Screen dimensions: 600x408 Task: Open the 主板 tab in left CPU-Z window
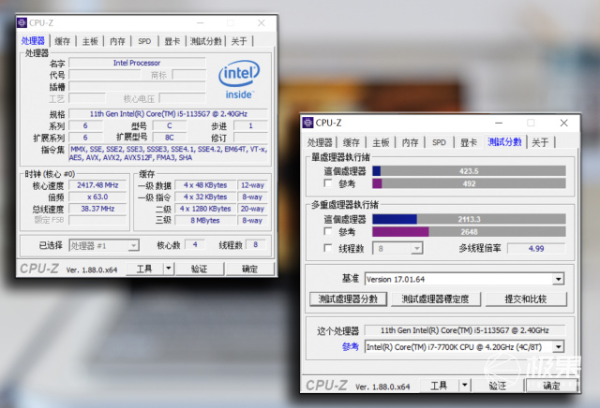click(90, 41)
